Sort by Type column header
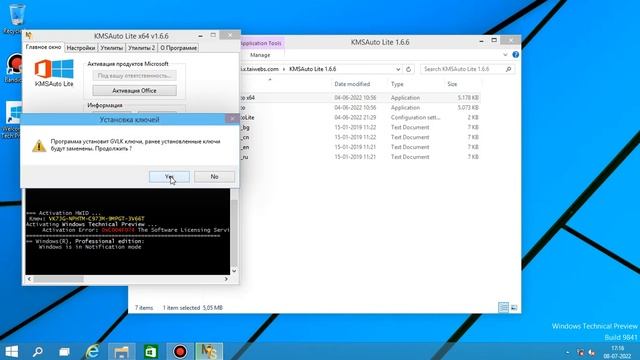 tap(397, 84)
